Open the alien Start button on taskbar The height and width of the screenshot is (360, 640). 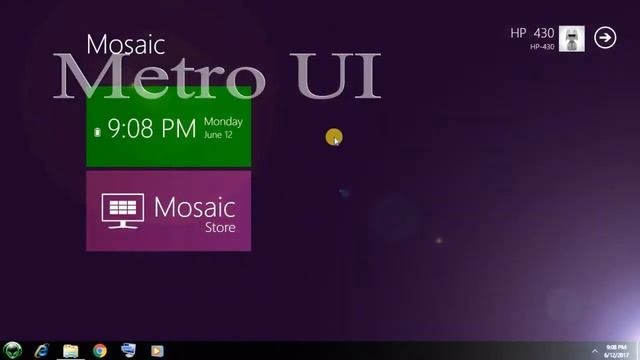13,351
